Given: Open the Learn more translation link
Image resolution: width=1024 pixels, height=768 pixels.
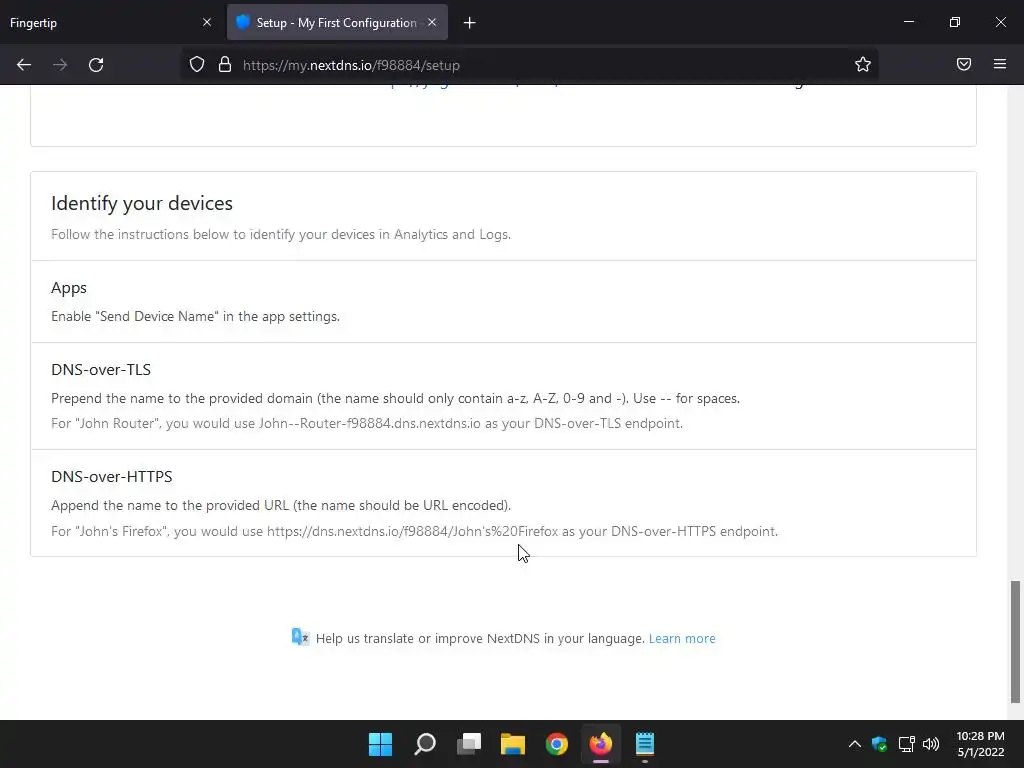Looking at the screenshot, I should click(682, 639).
